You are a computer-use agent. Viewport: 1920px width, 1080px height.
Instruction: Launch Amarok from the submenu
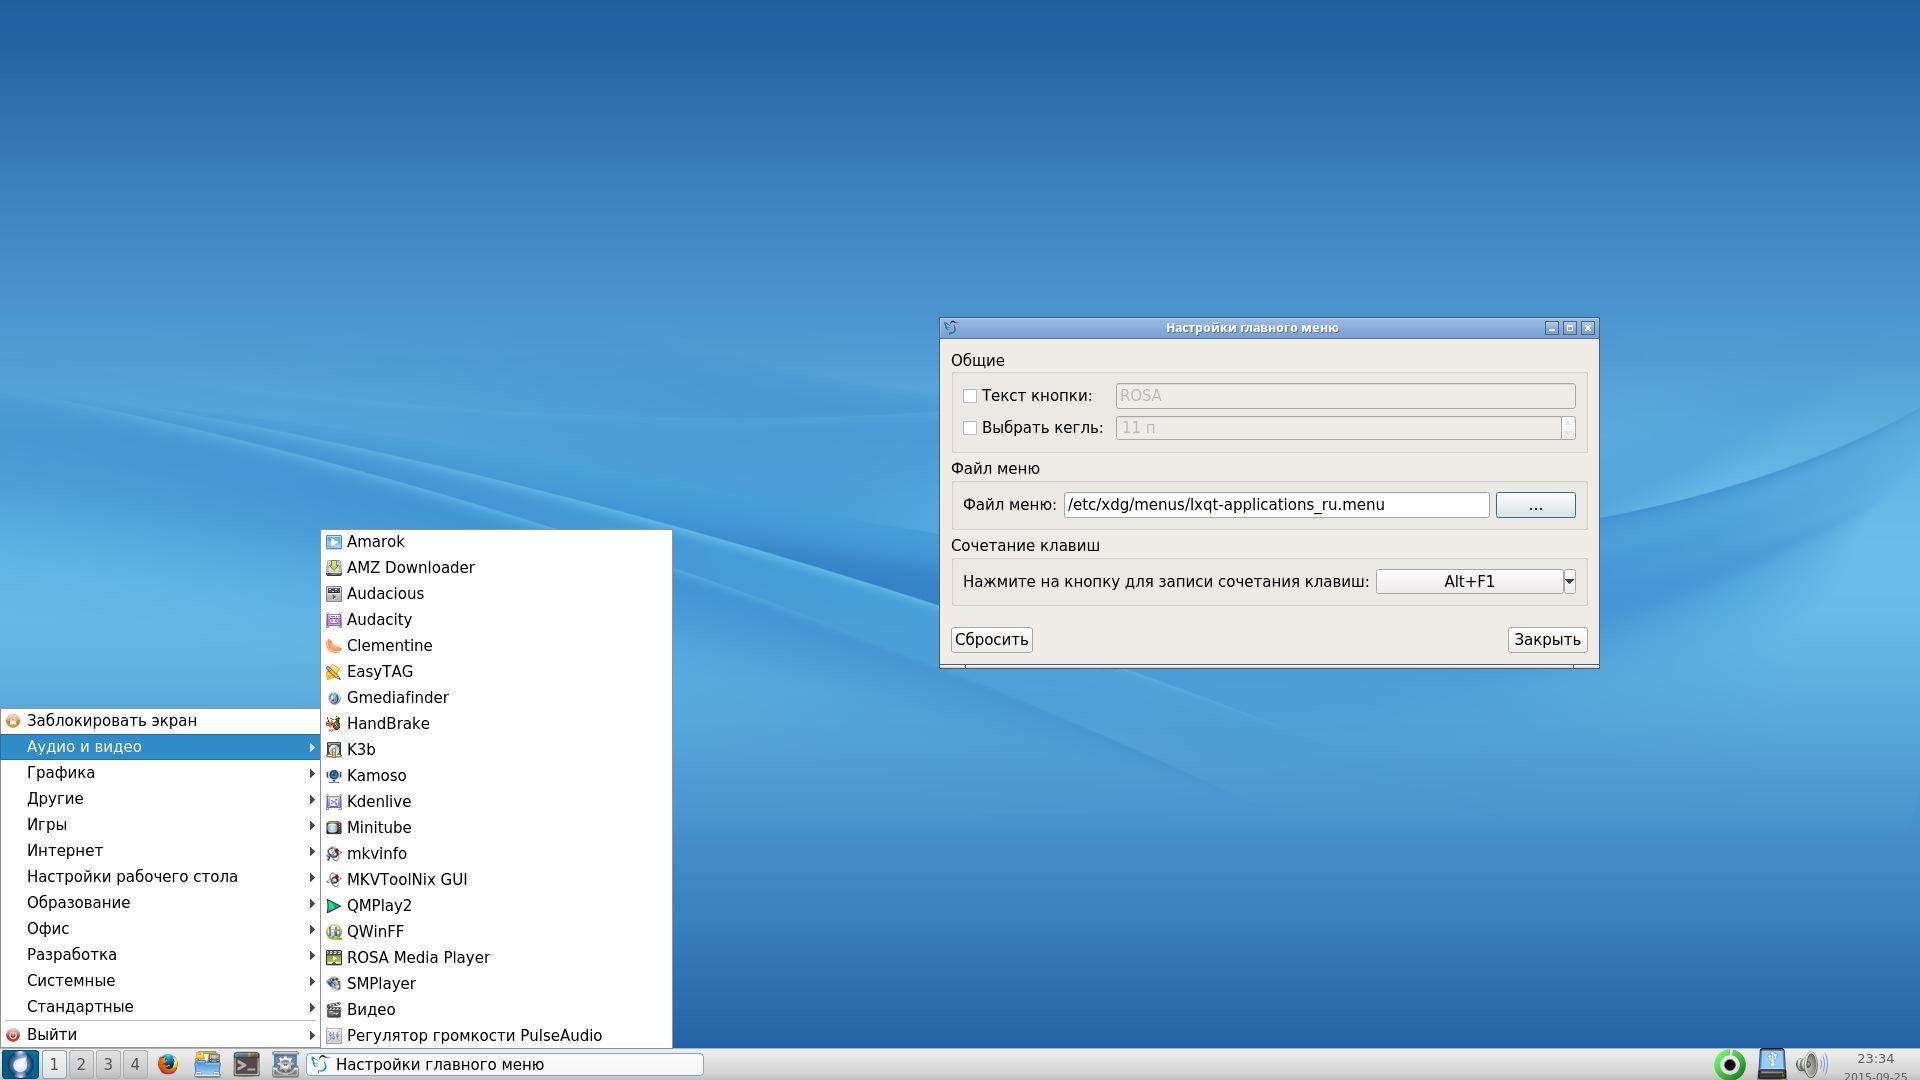(376, 542)
